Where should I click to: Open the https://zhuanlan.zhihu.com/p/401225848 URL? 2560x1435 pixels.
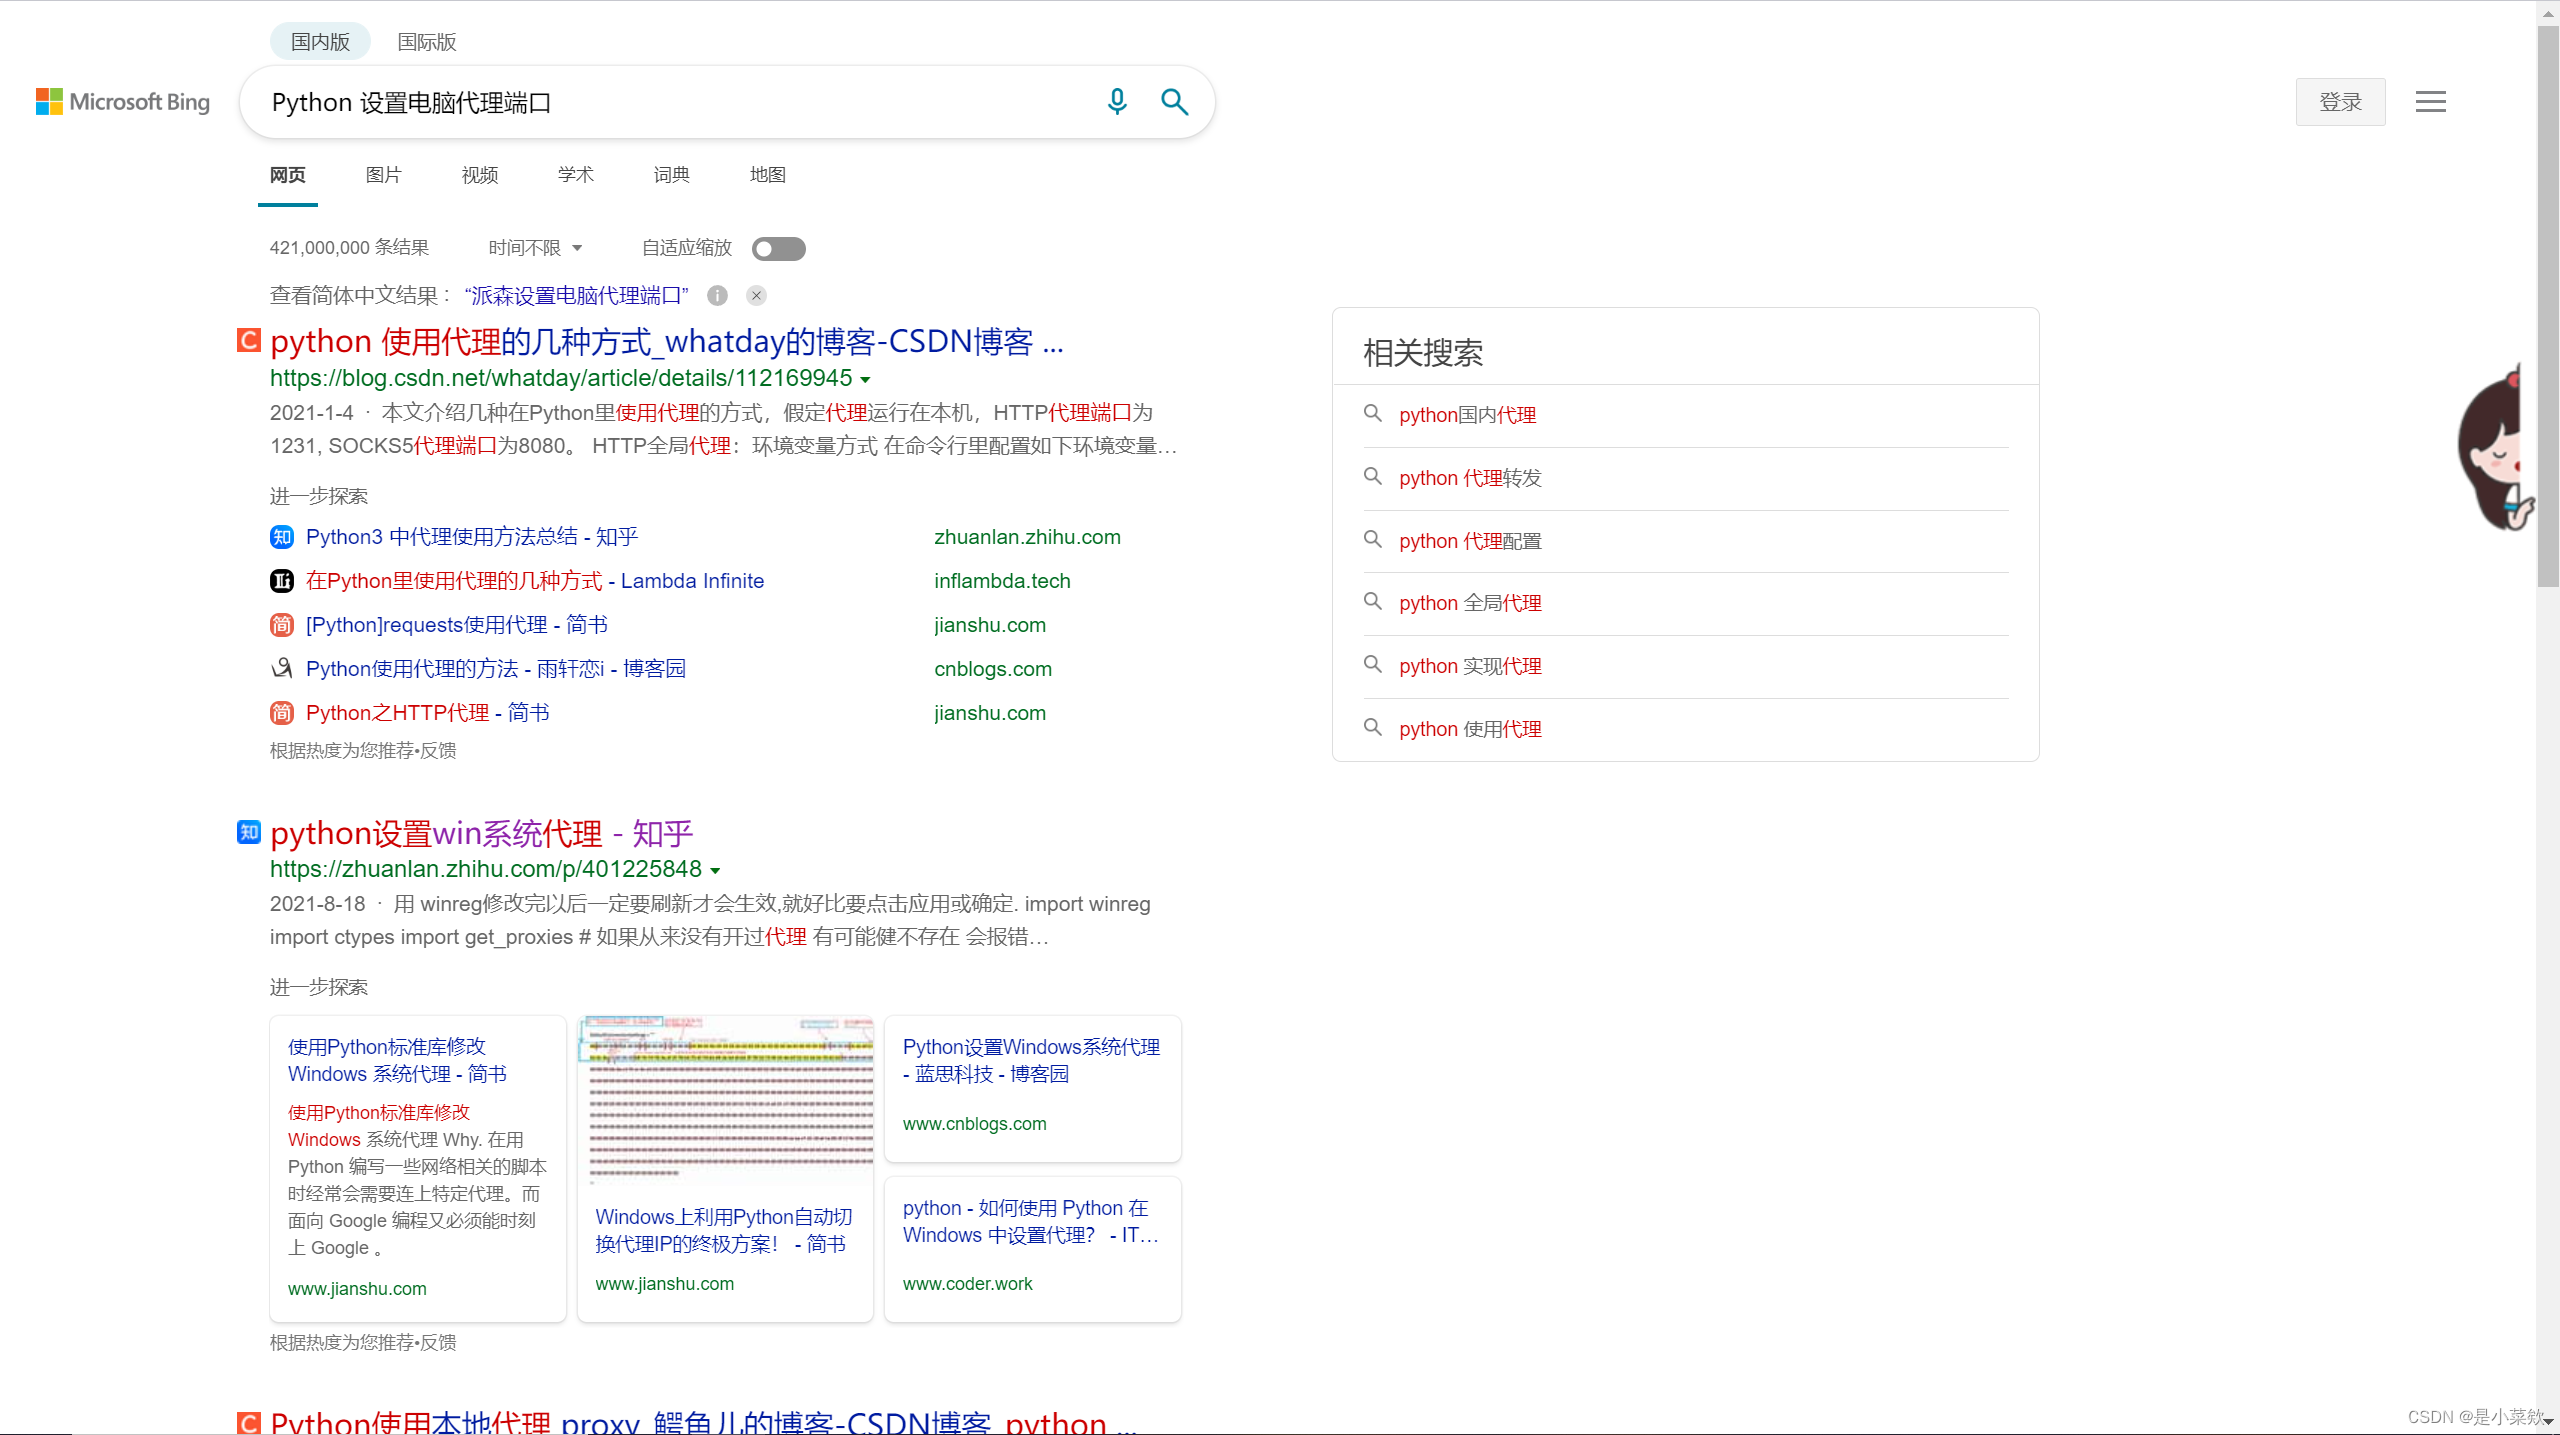486,869
